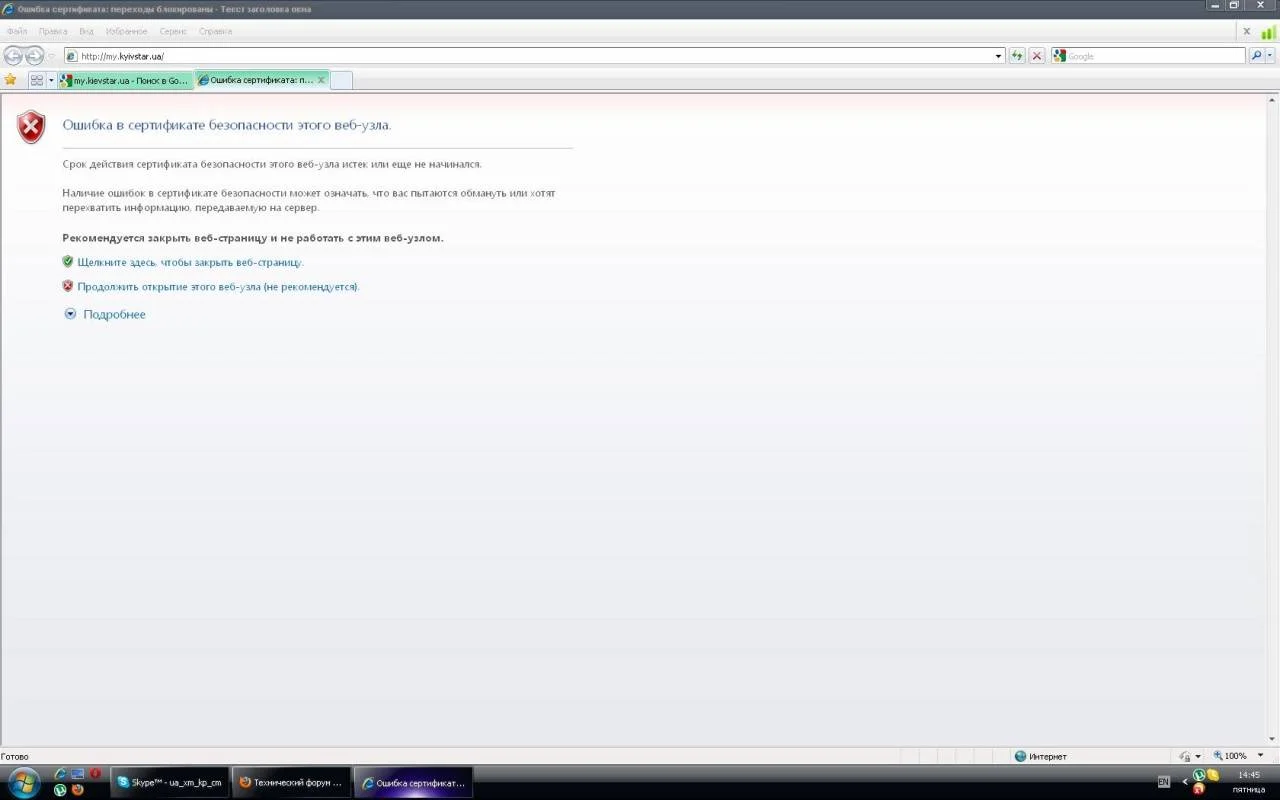Expand the Подробнее details section
The height and width of the screenshot is (800, 1280).
coord(105,314)
